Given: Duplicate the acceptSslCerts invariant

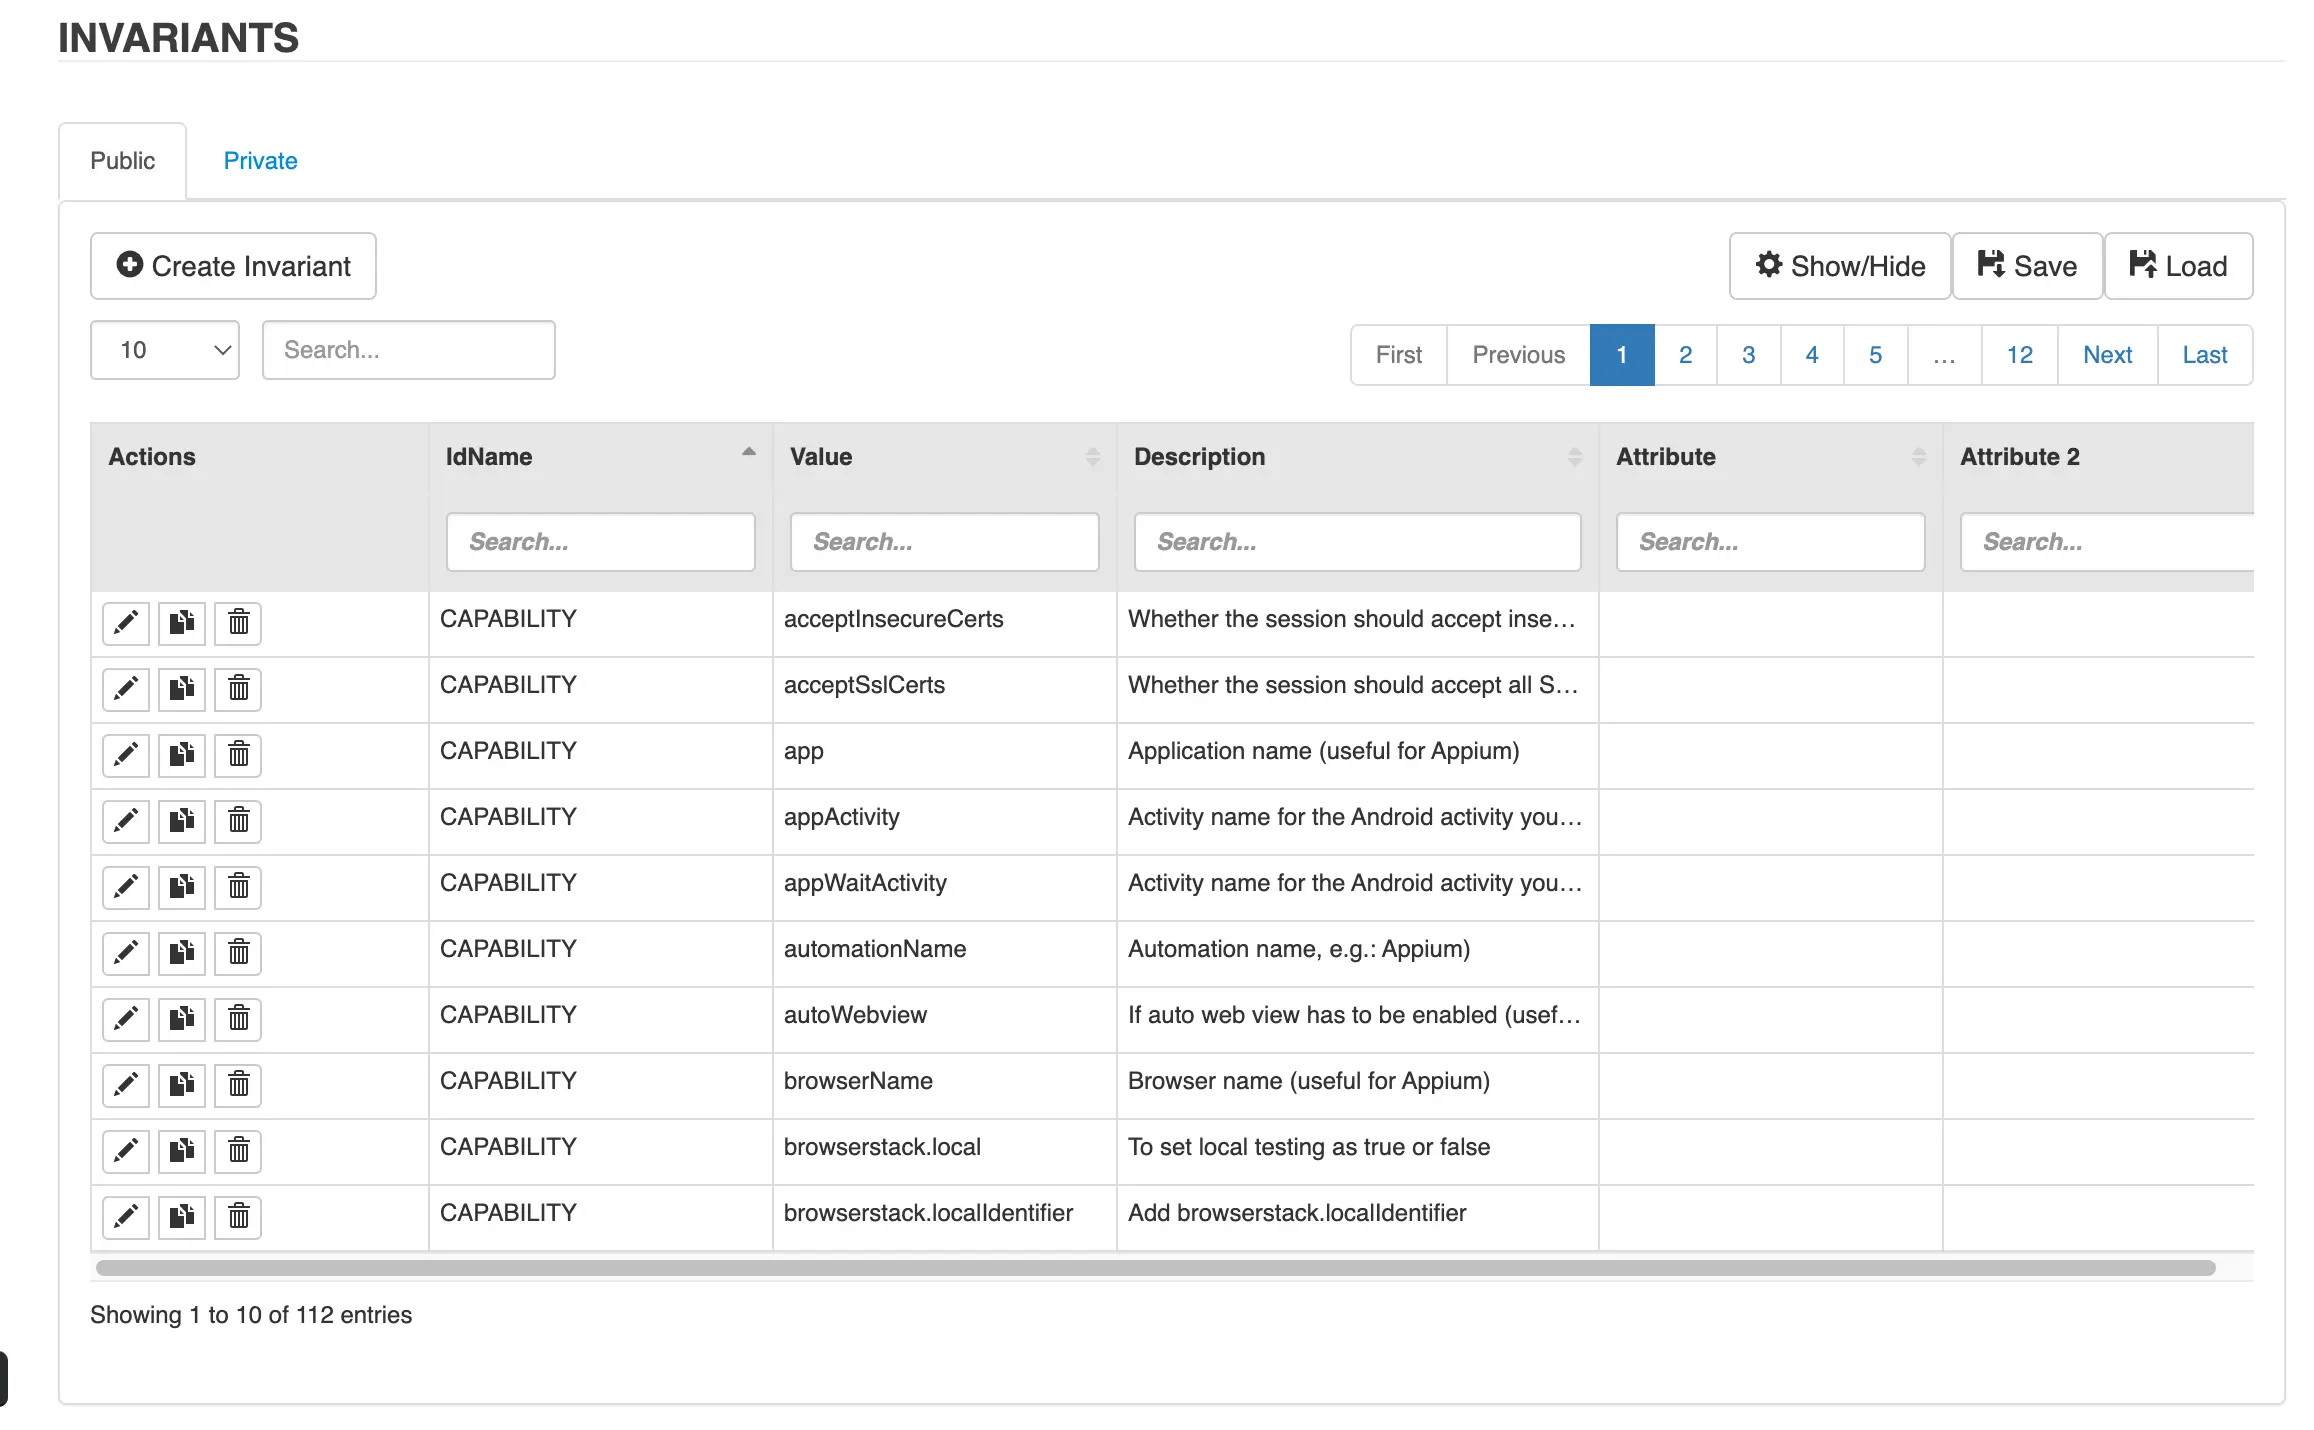Looking at the screenshot, I should [x=182, y=689].
